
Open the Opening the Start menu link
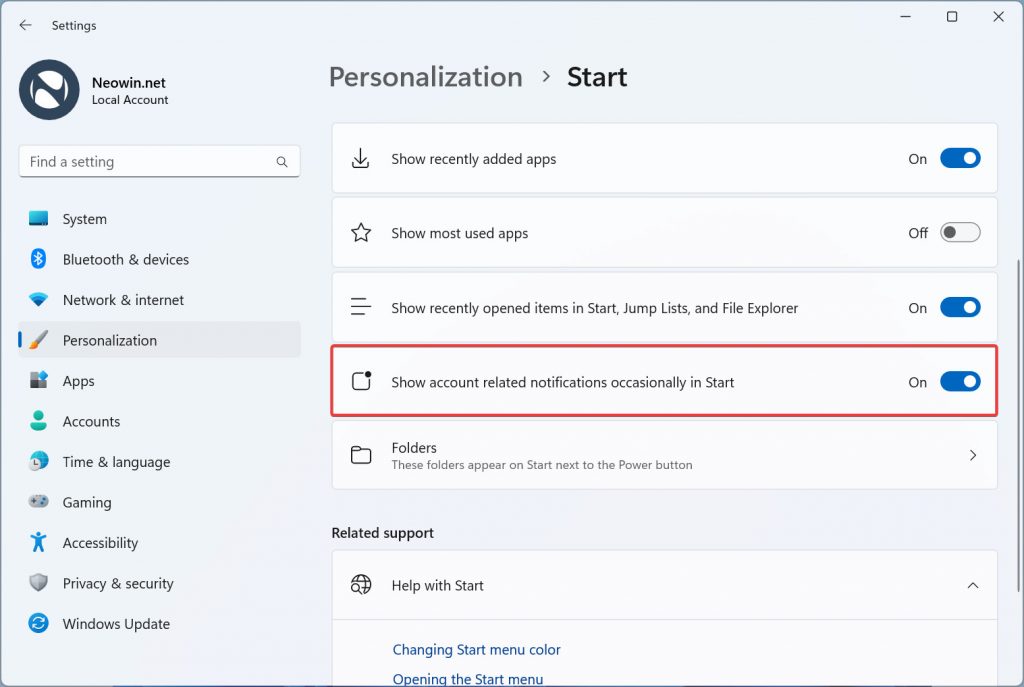pos(468,679)
